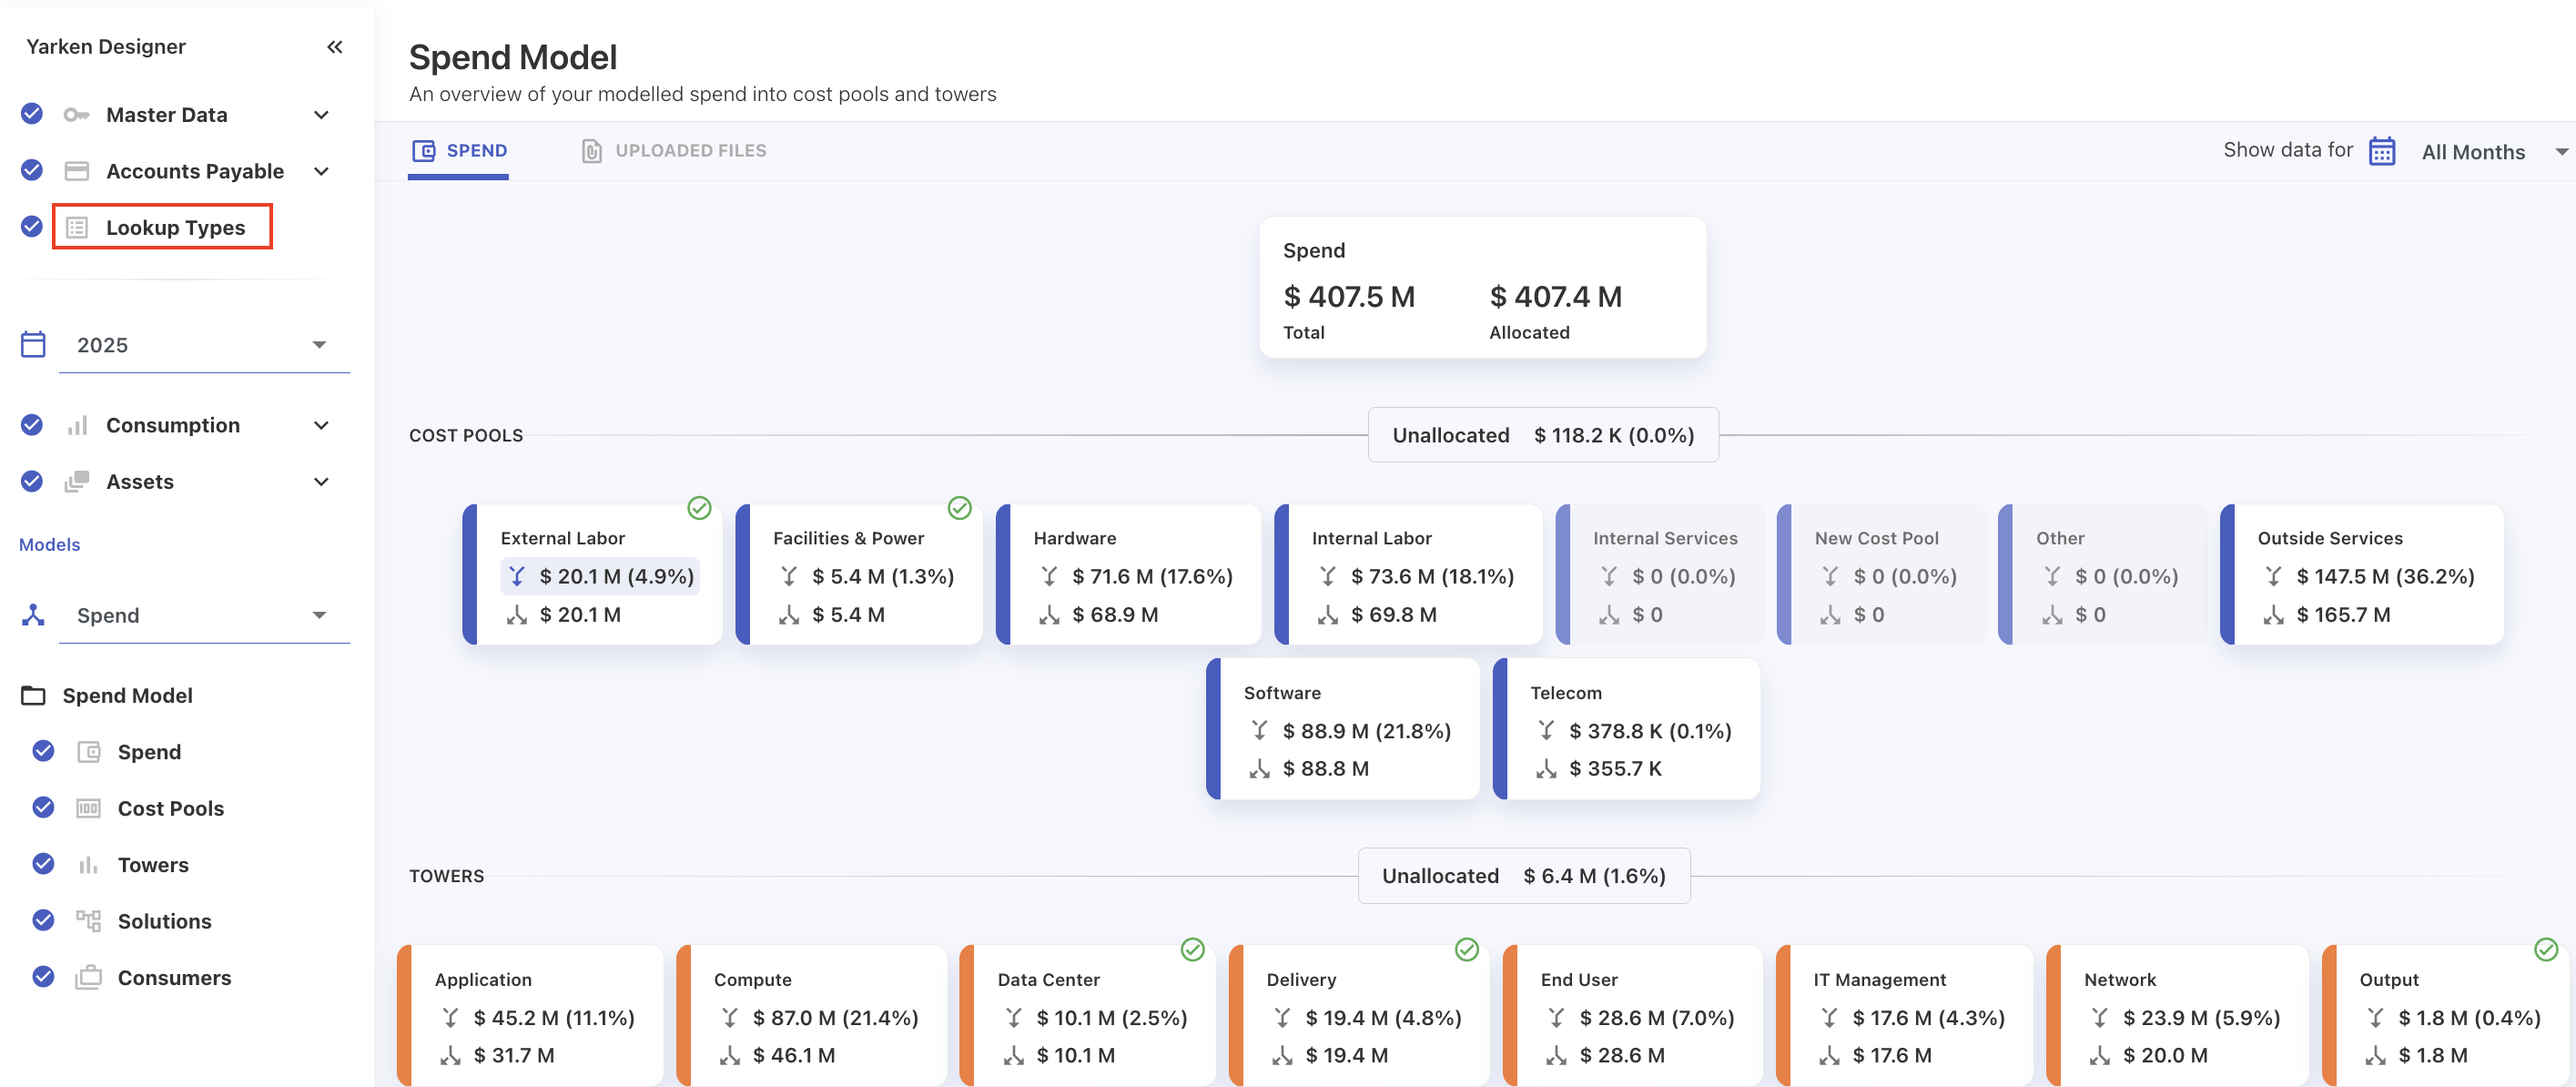Toggle the checkmark next to Cost Pools

click(x=43, y=808)
